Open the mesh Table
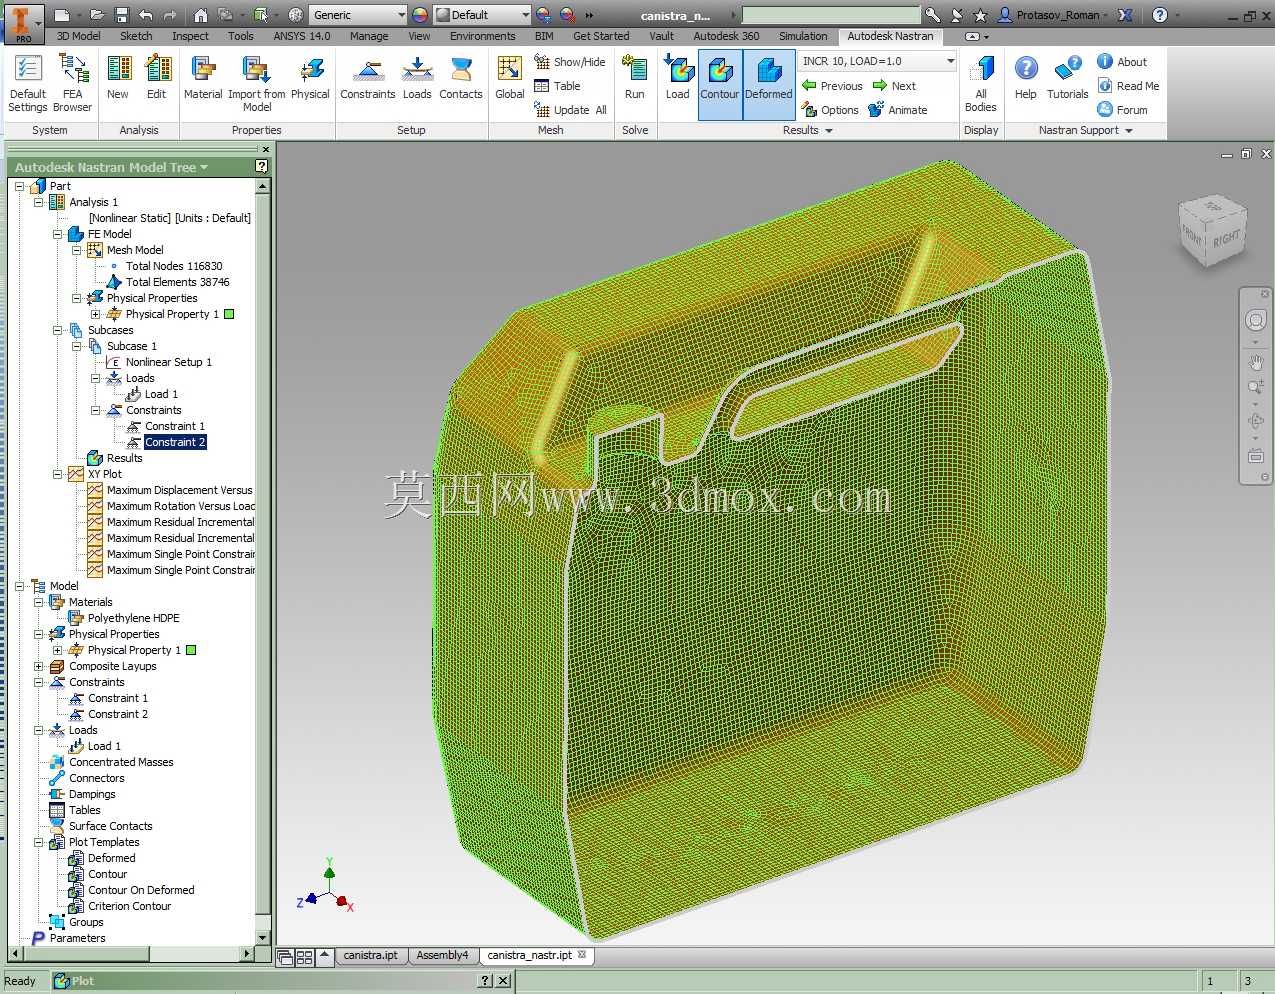Image resolution: width=1275 pixels, height=994 pixels. (x=557, y=86)
